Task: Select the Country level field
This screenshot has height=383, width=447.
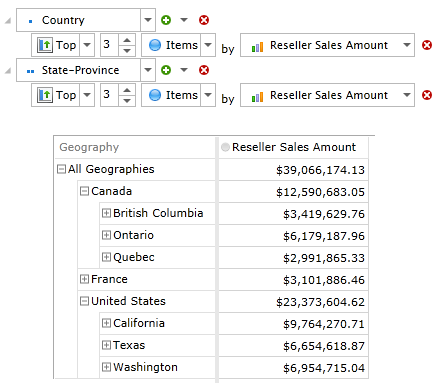Action: [x=79, y=20]
